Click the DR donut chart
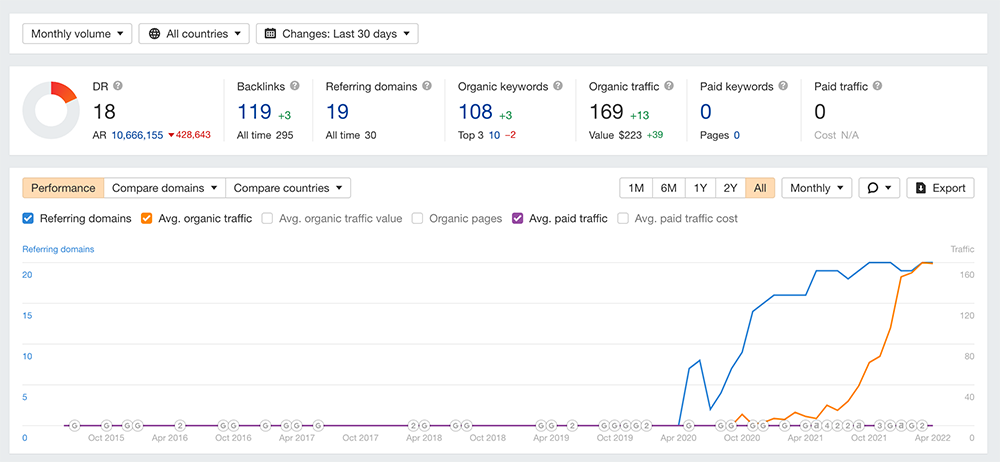 (50, 109)
